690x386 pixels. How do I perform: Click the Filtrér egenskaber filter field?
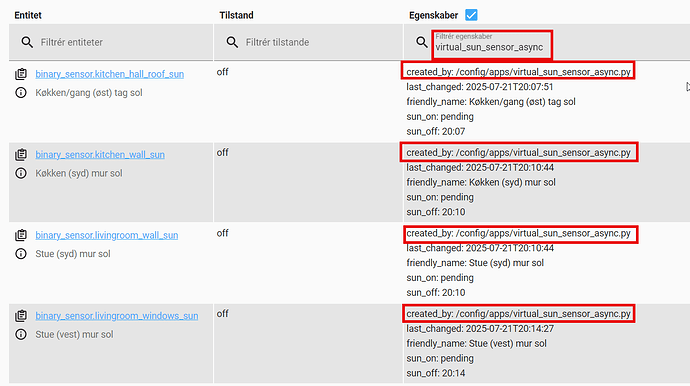[x=492, y=44]
